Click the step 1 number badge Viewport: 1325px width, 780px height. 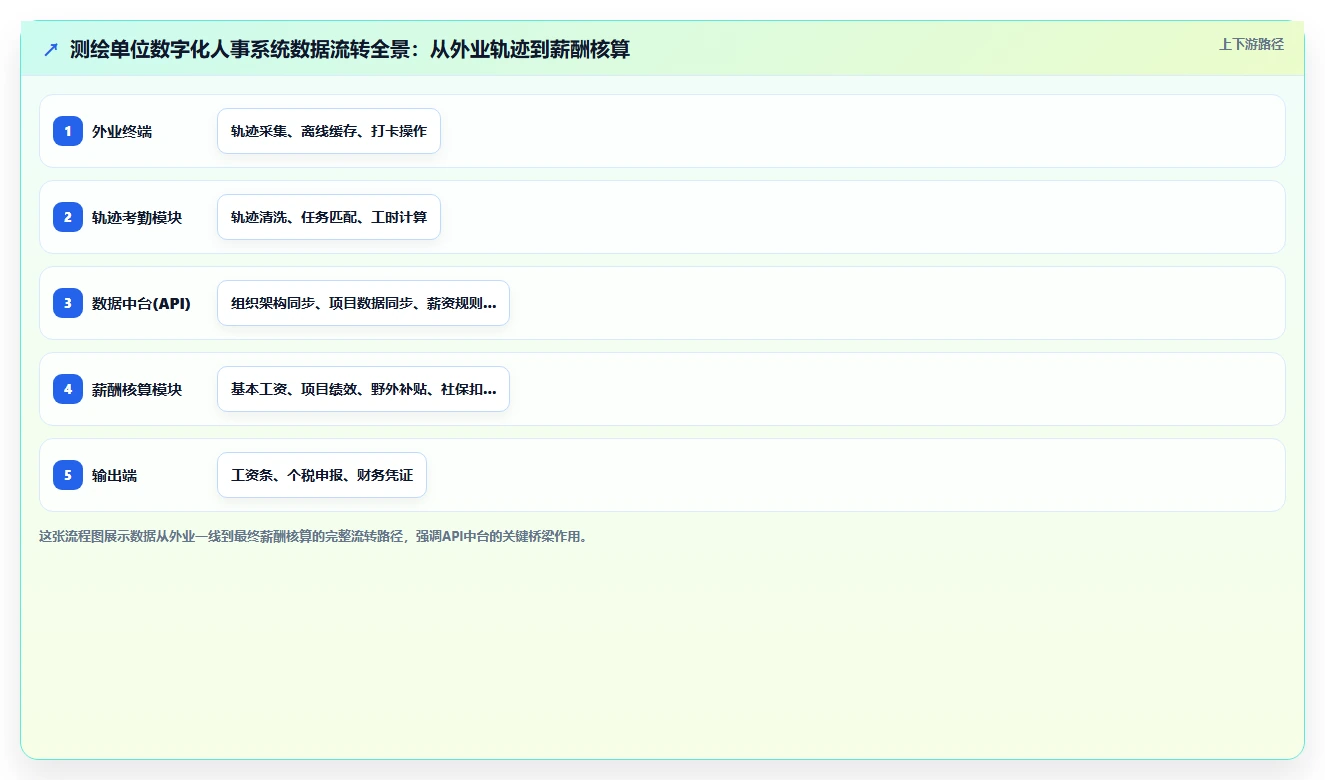68,131
